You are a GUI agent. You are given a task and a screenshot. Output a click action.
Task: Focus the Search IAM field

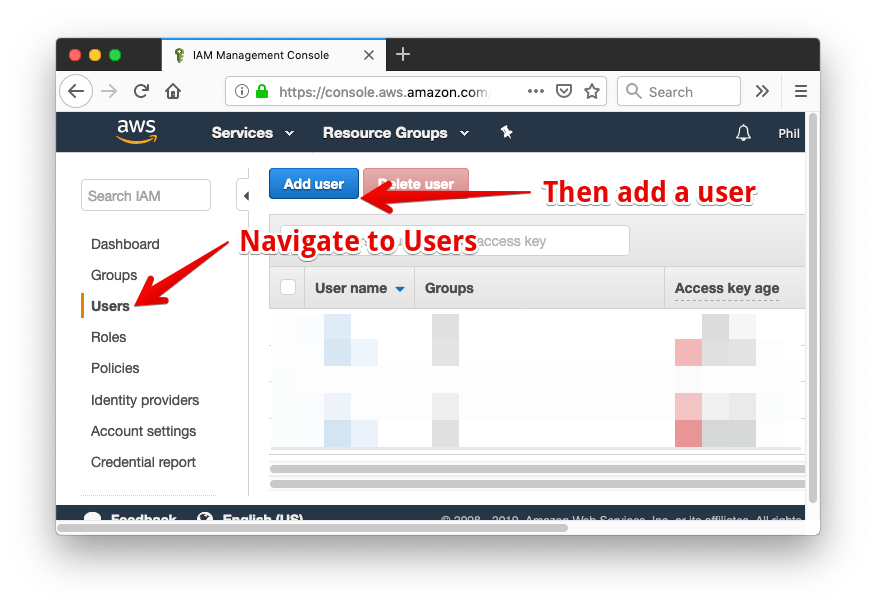[146, 196]
